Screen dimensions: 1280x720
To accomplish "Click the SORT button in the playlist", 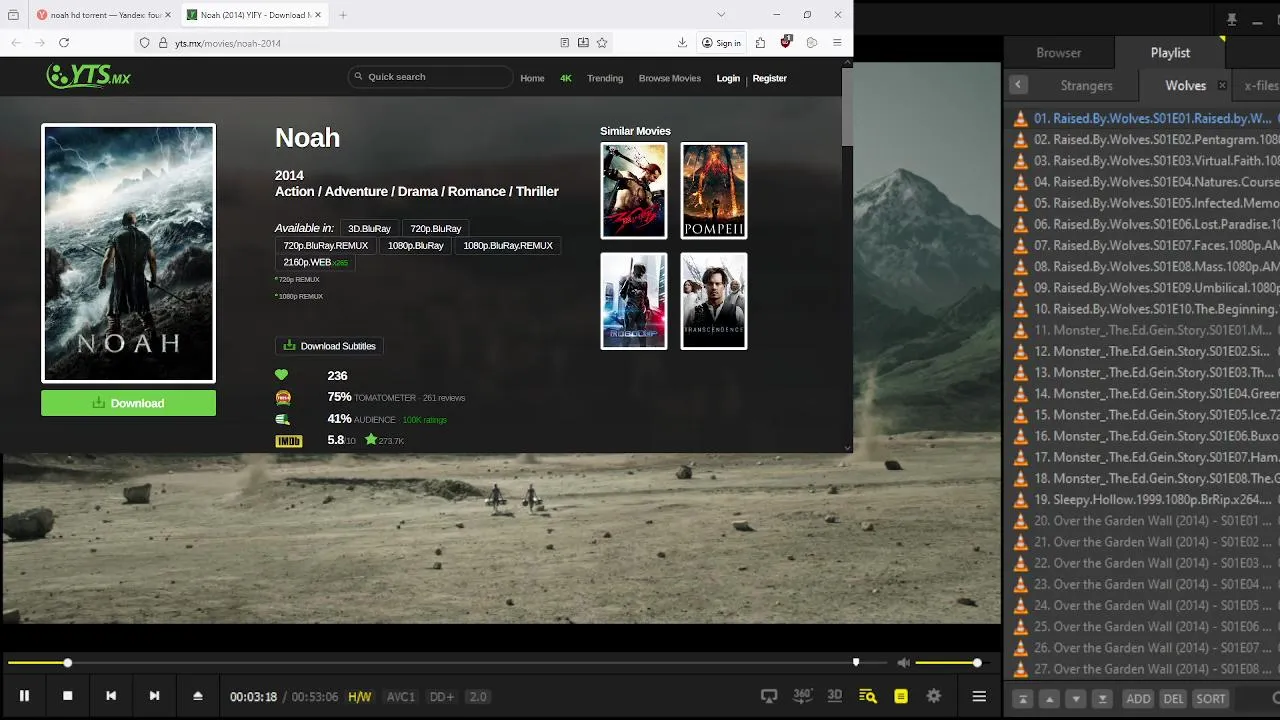I will (x=1211, y=698).
